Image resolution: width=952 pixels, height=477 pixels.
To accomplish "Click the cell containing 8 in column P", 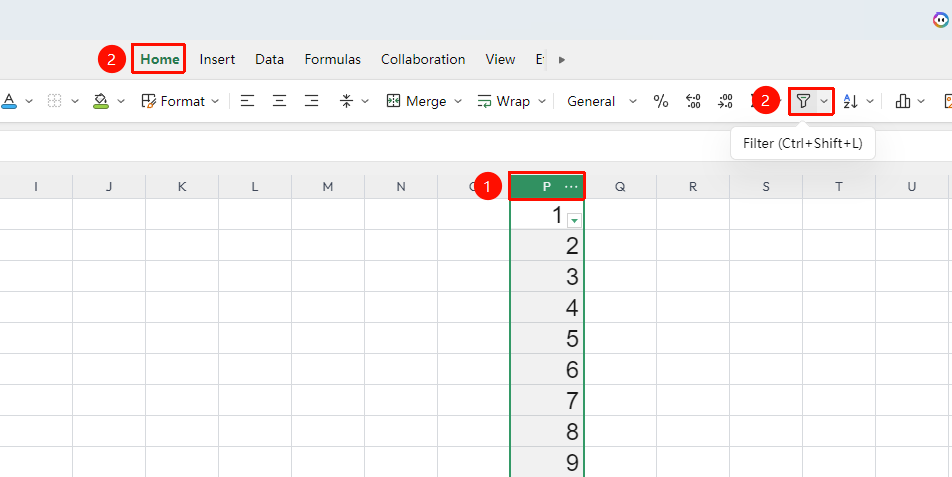I will coord(547,431).
